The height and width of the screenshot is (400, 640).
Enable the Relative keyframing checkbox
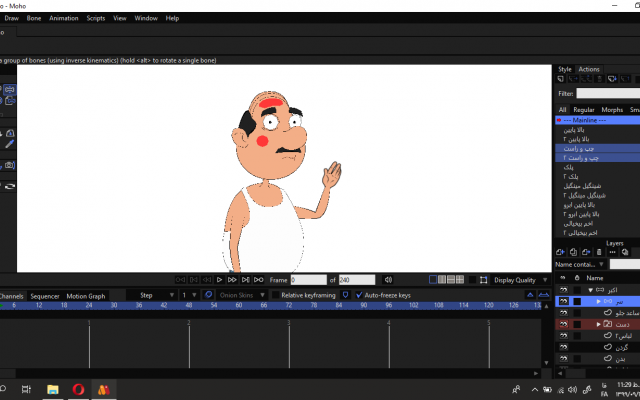[x=276, y=295]
